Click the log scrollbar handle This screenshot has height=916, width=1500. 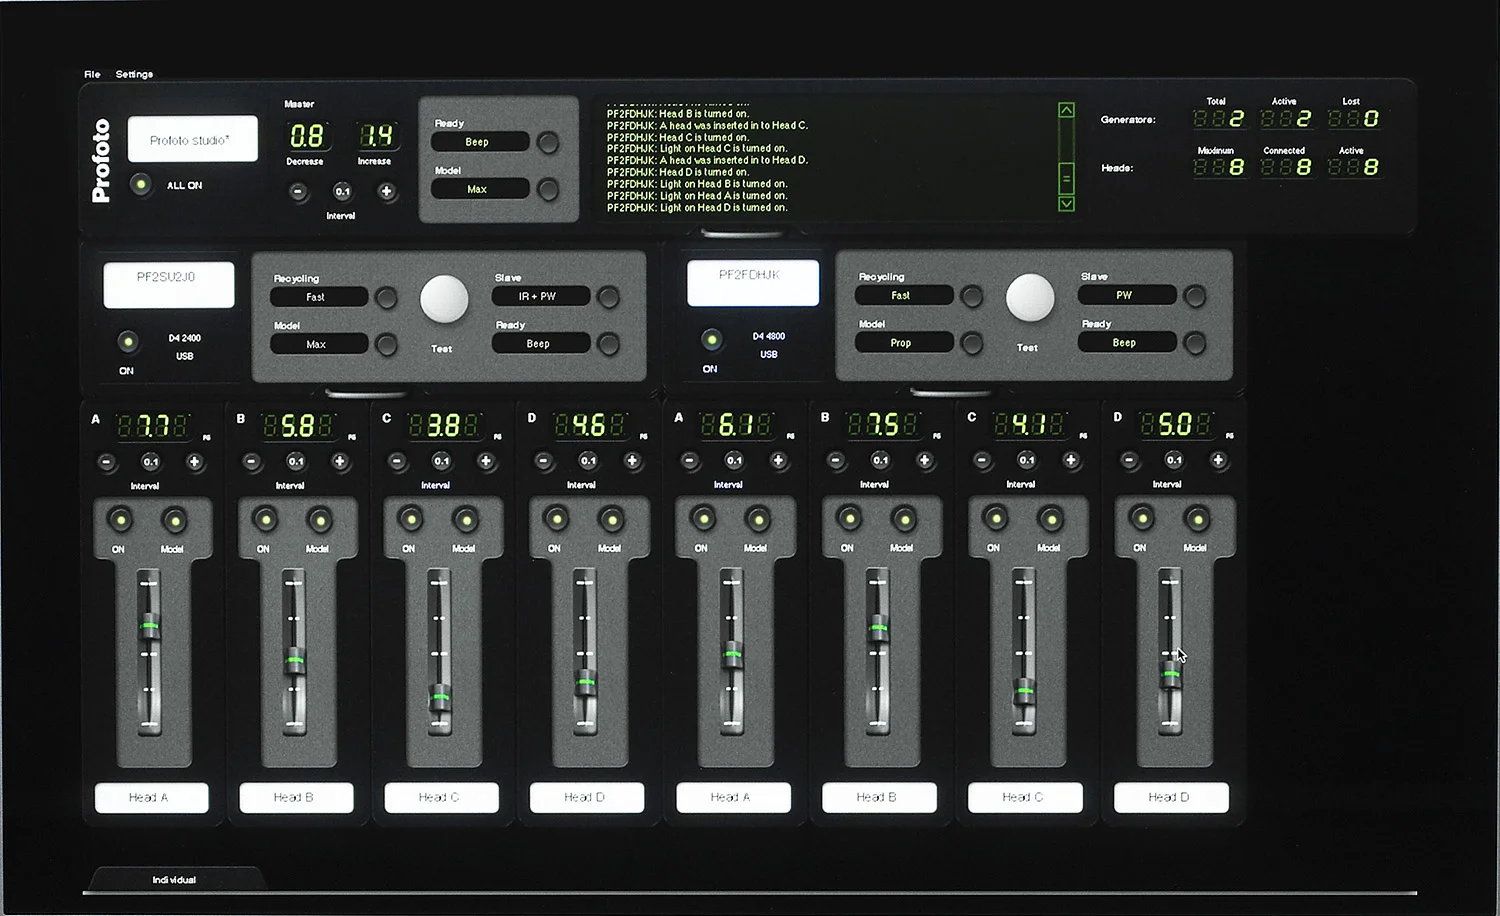tap(1066, 179)
